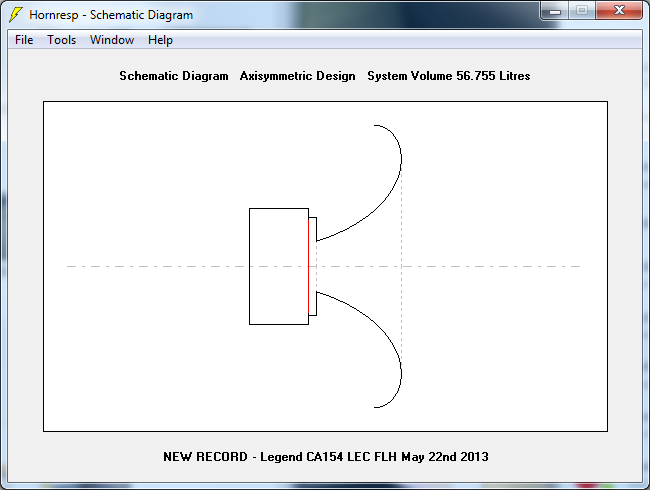Click the disabled maximize window button
The height and width of the screenshot is (490, 650).
582,11
